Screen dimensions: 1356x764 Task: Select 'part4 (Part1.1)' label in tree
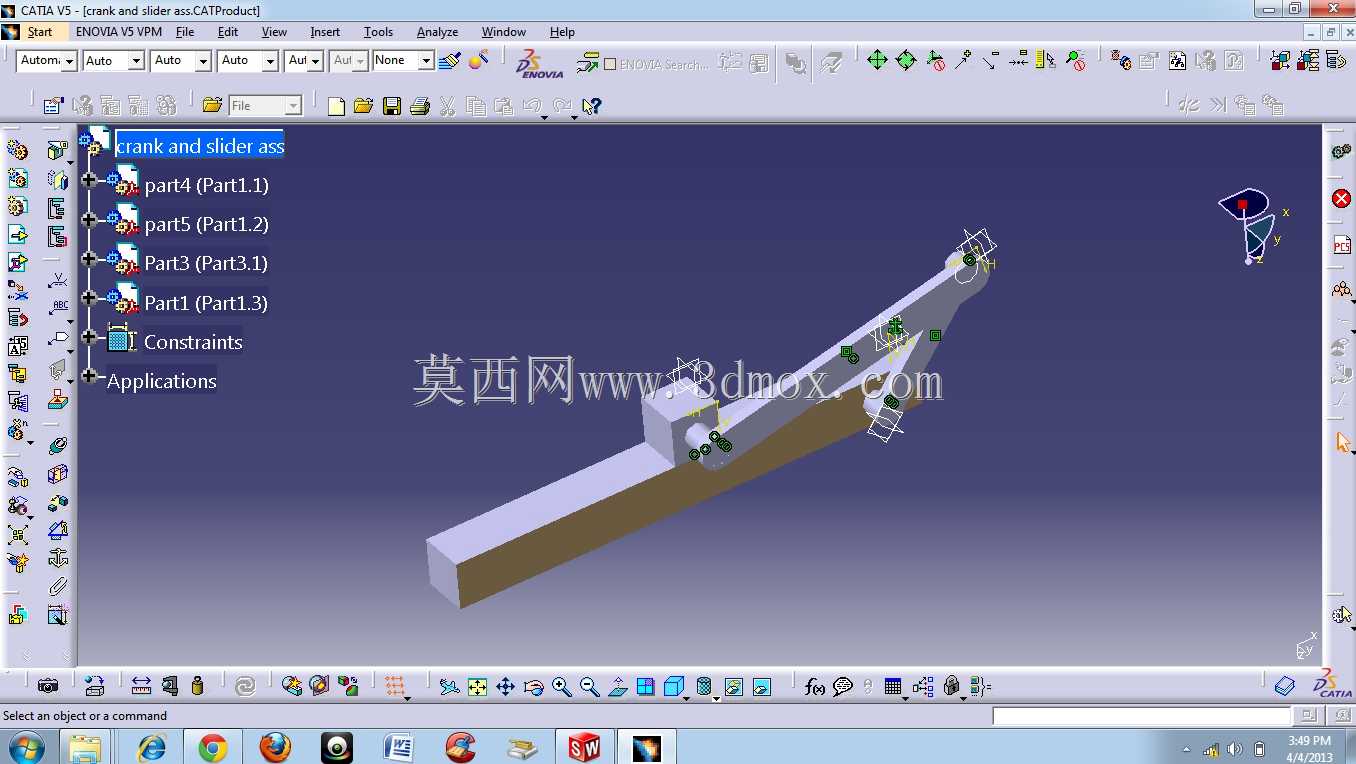pos(207,185)
